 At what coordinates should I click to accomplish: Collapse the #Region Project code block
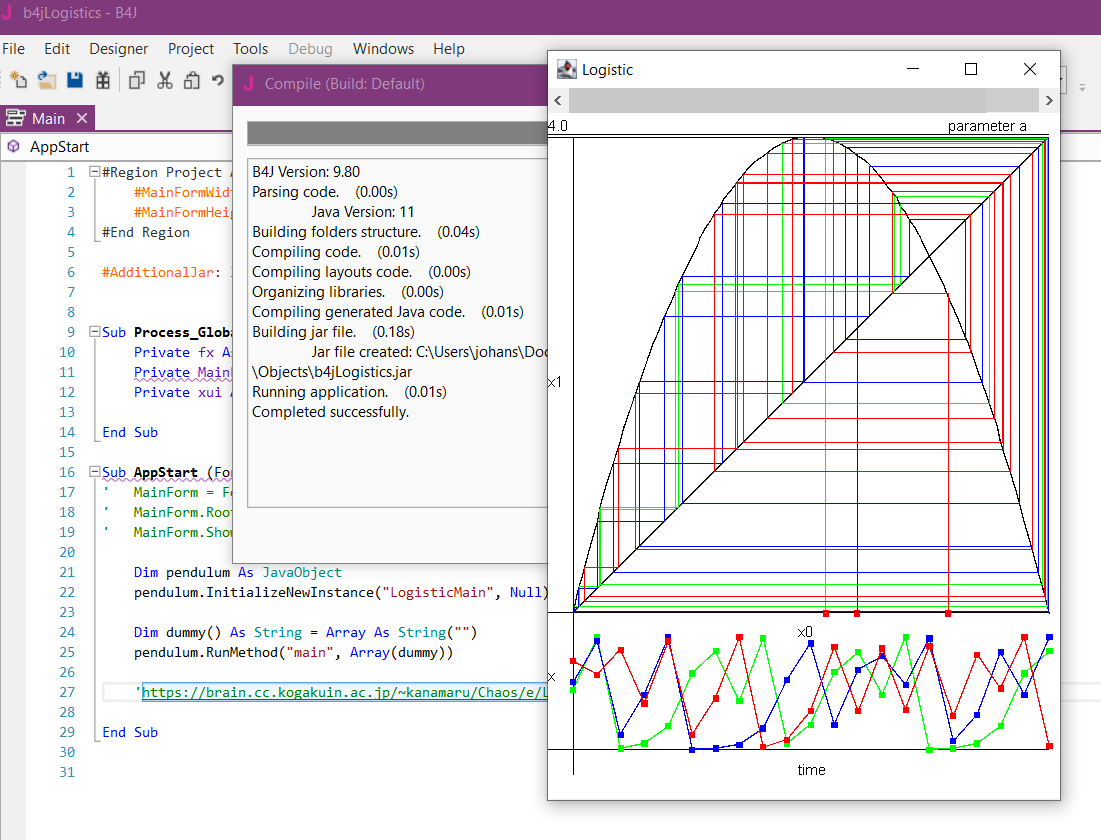(95, 172)
